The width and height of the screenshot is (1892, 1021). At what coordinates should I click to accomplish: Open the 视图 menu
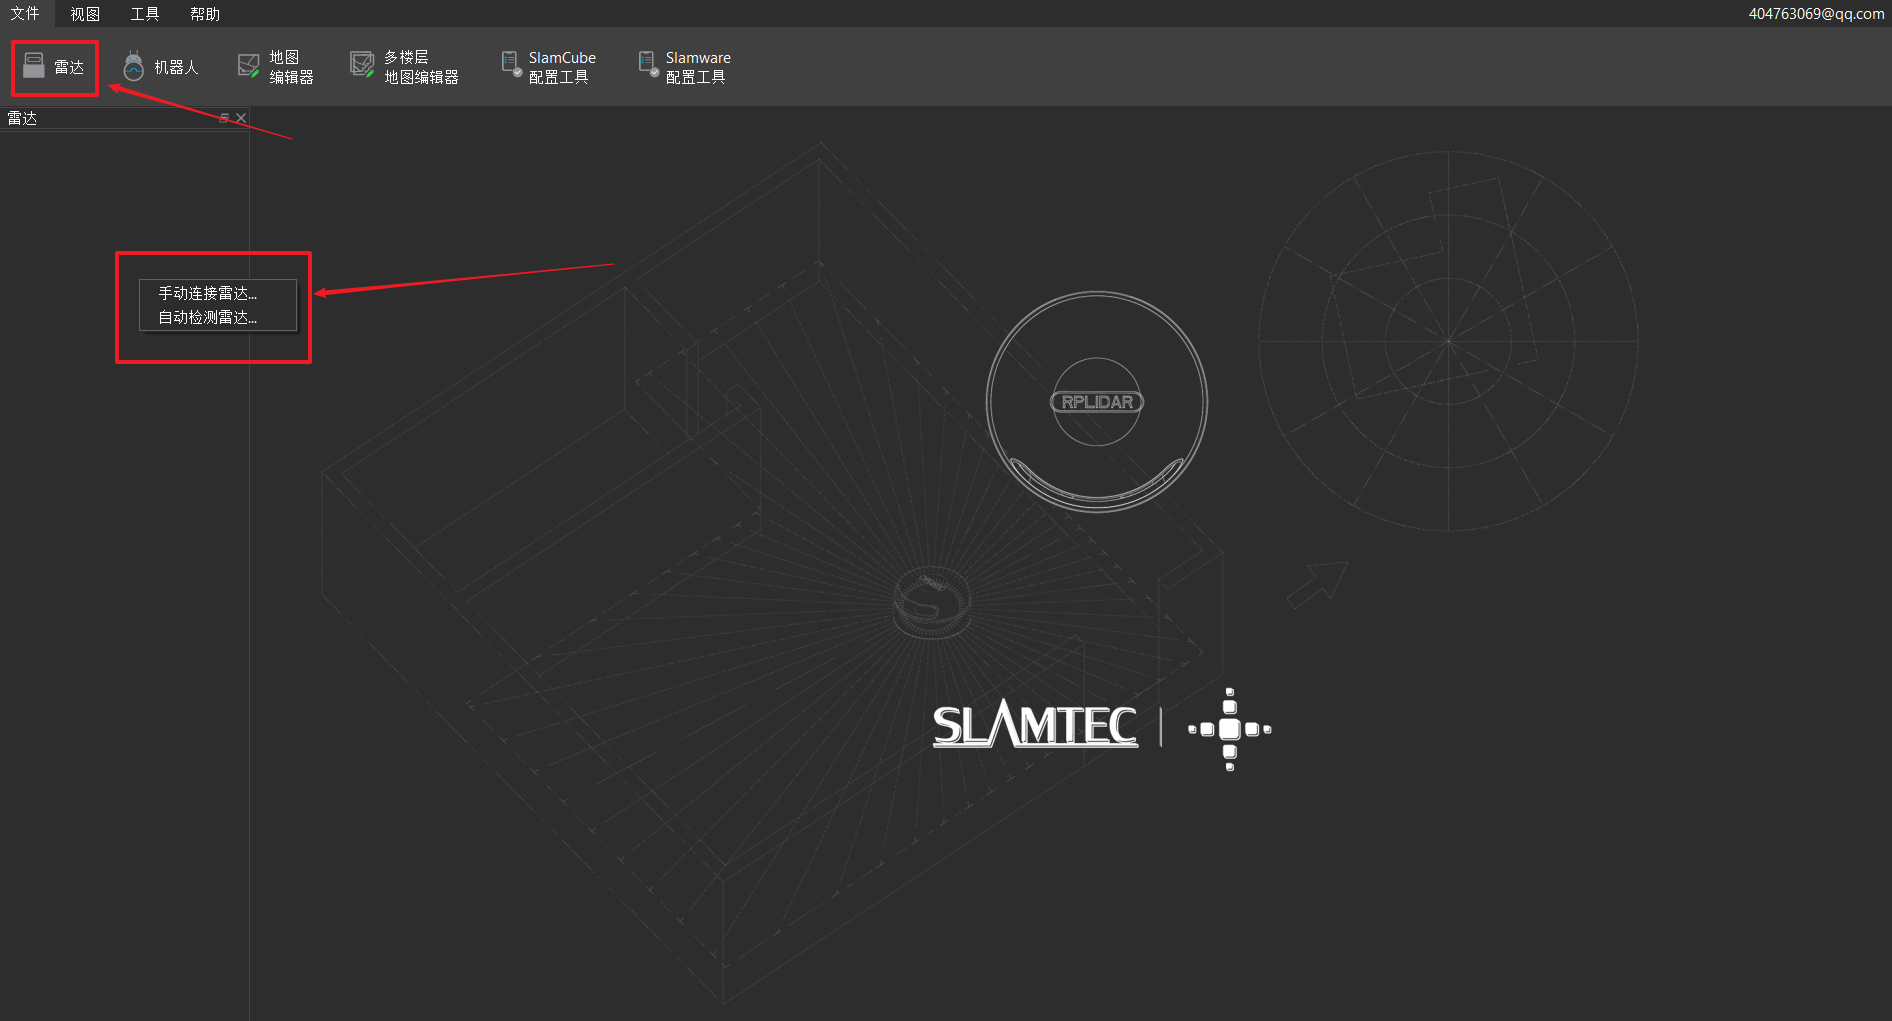pyautogui.click(x=85, y=13)
